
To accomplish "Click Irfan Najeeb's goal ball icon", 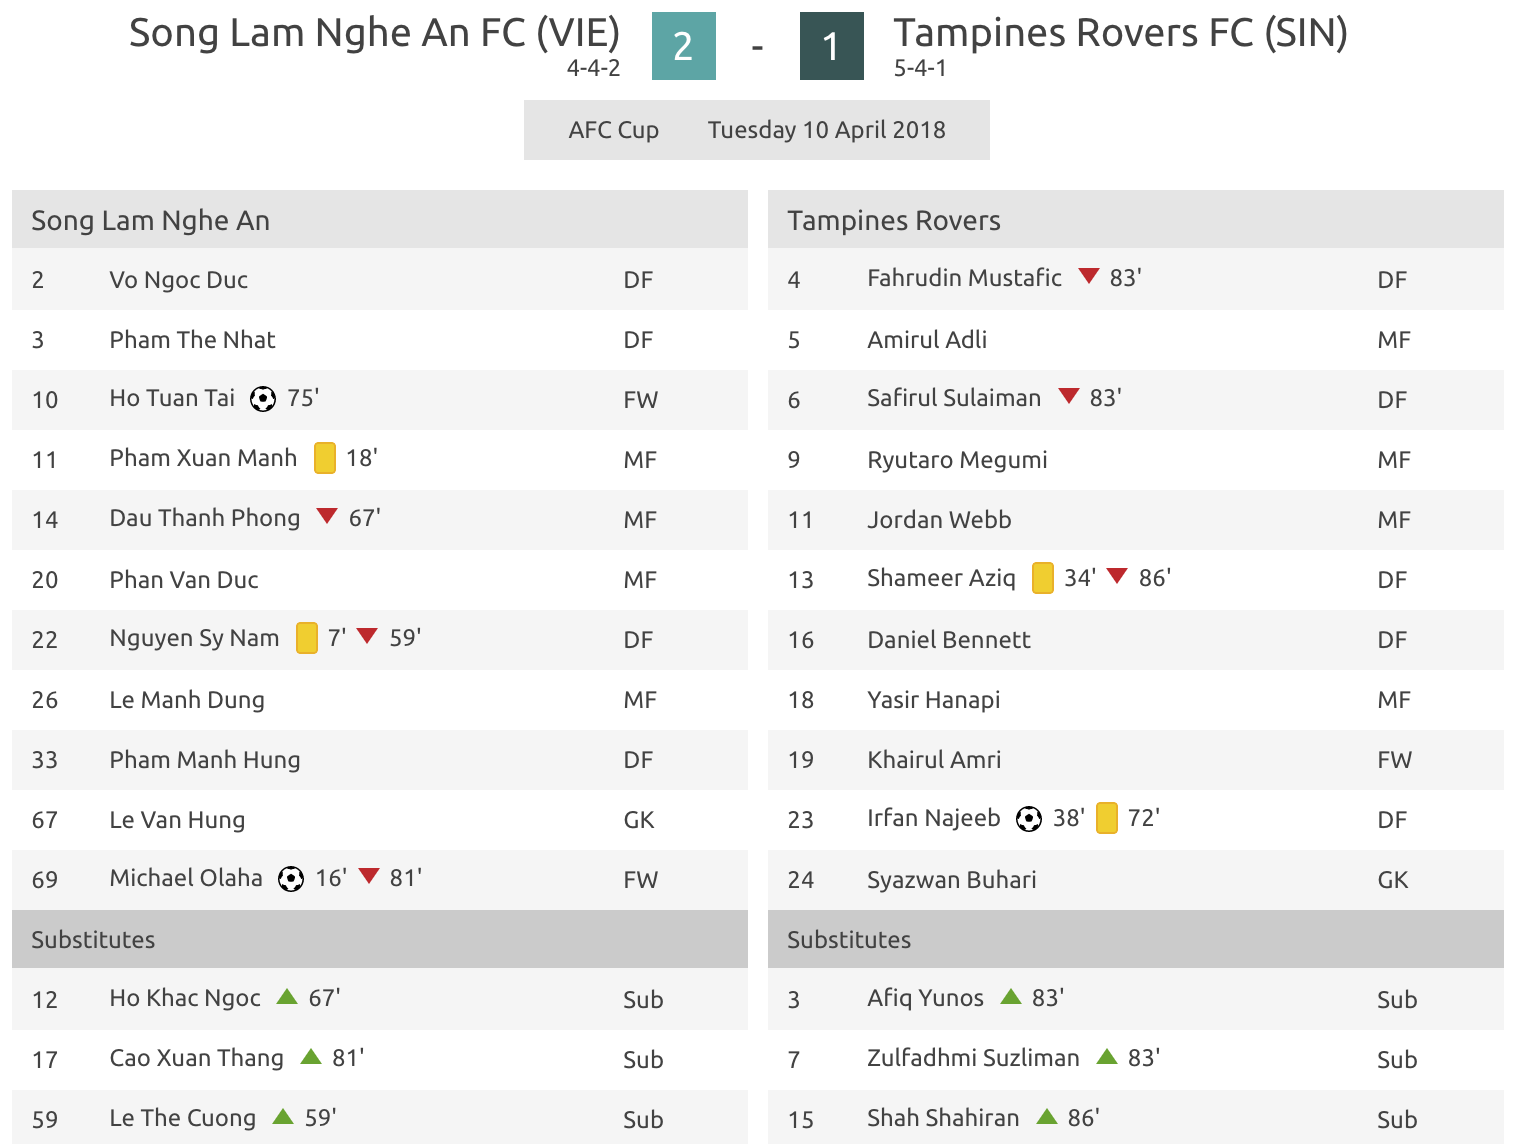I will tap(1029, 819).
